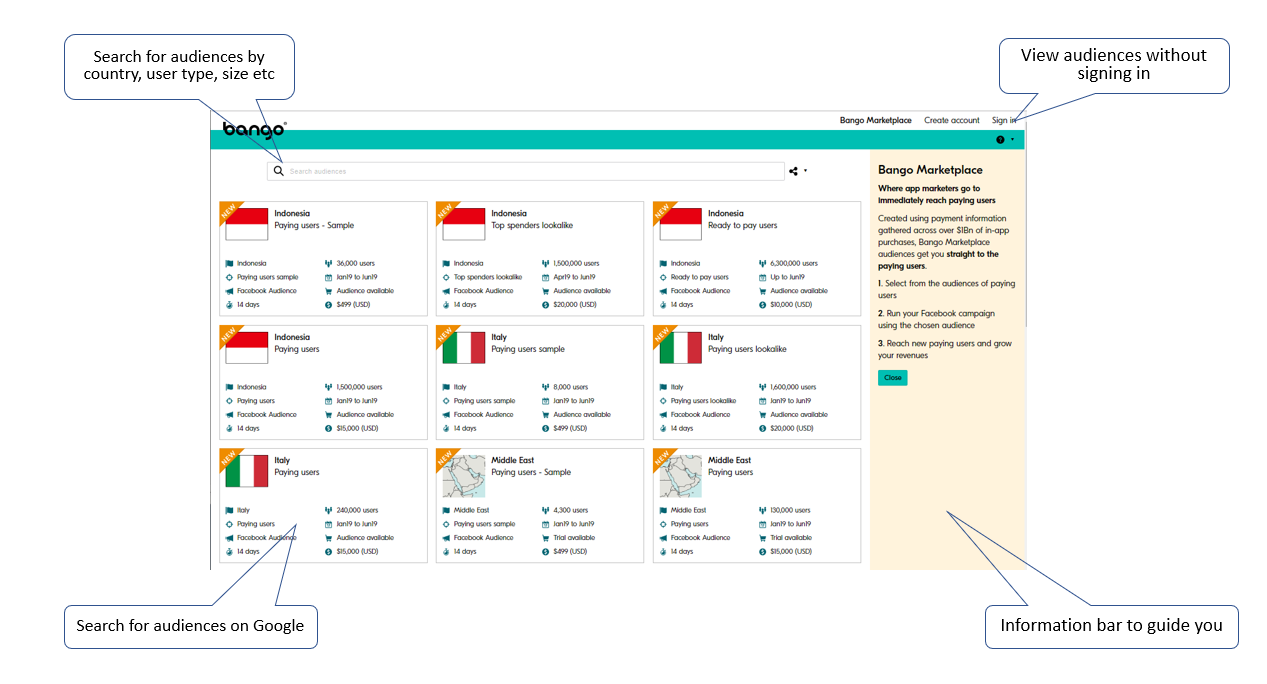Click the '1,600,000 users' text

click(794, 387)
